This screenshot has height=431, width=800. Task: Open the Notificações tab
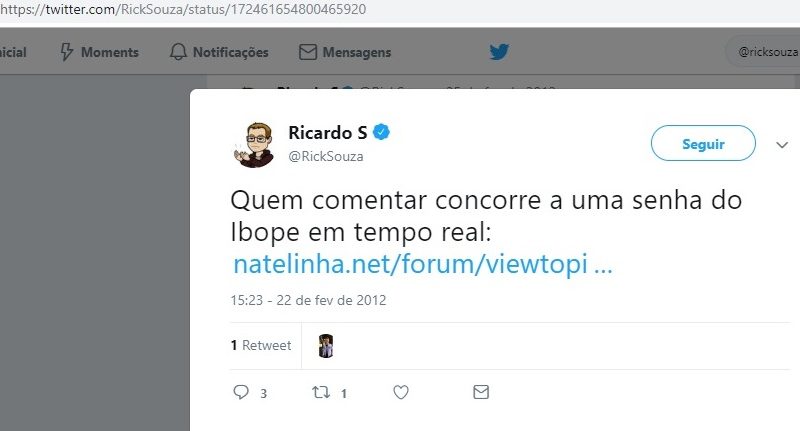point(219,52)
